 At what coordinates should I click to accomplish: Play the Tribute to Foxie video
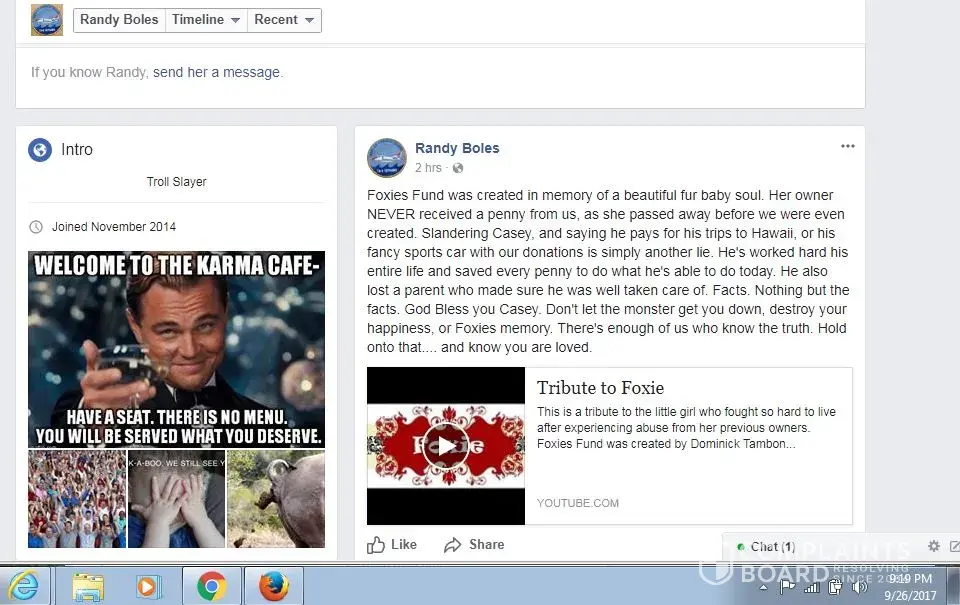[446, 446]
